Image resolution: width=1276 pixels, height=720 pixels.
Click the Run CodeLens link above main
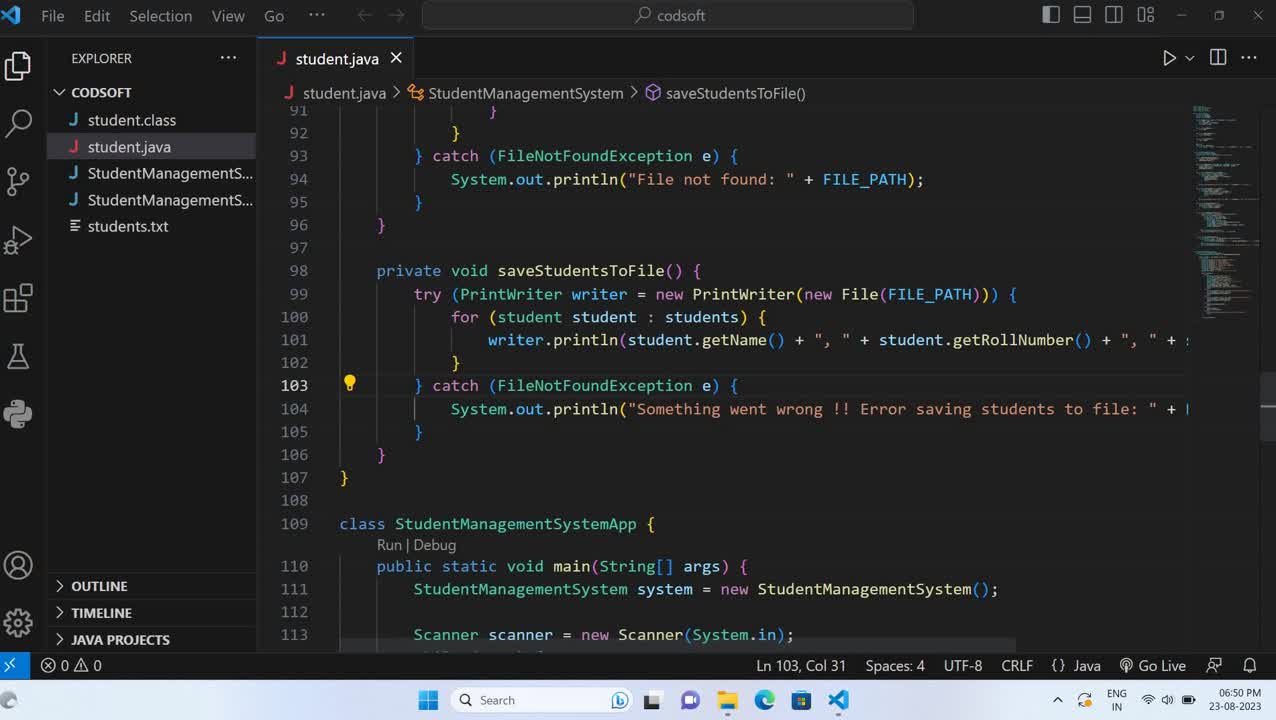389,545
